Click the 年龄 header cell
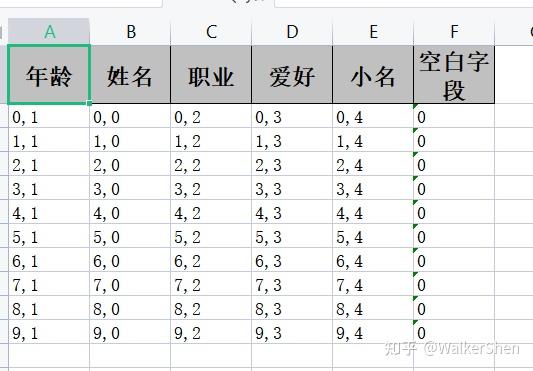The image size is (533, 371). click(49, 74)
